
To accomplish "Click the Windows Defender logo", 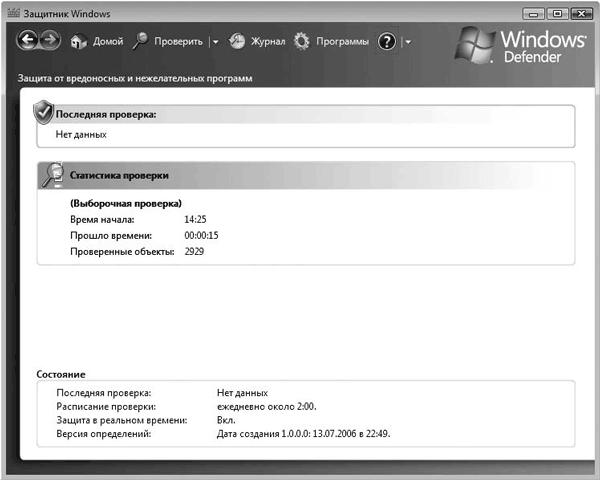I will 521,45.
